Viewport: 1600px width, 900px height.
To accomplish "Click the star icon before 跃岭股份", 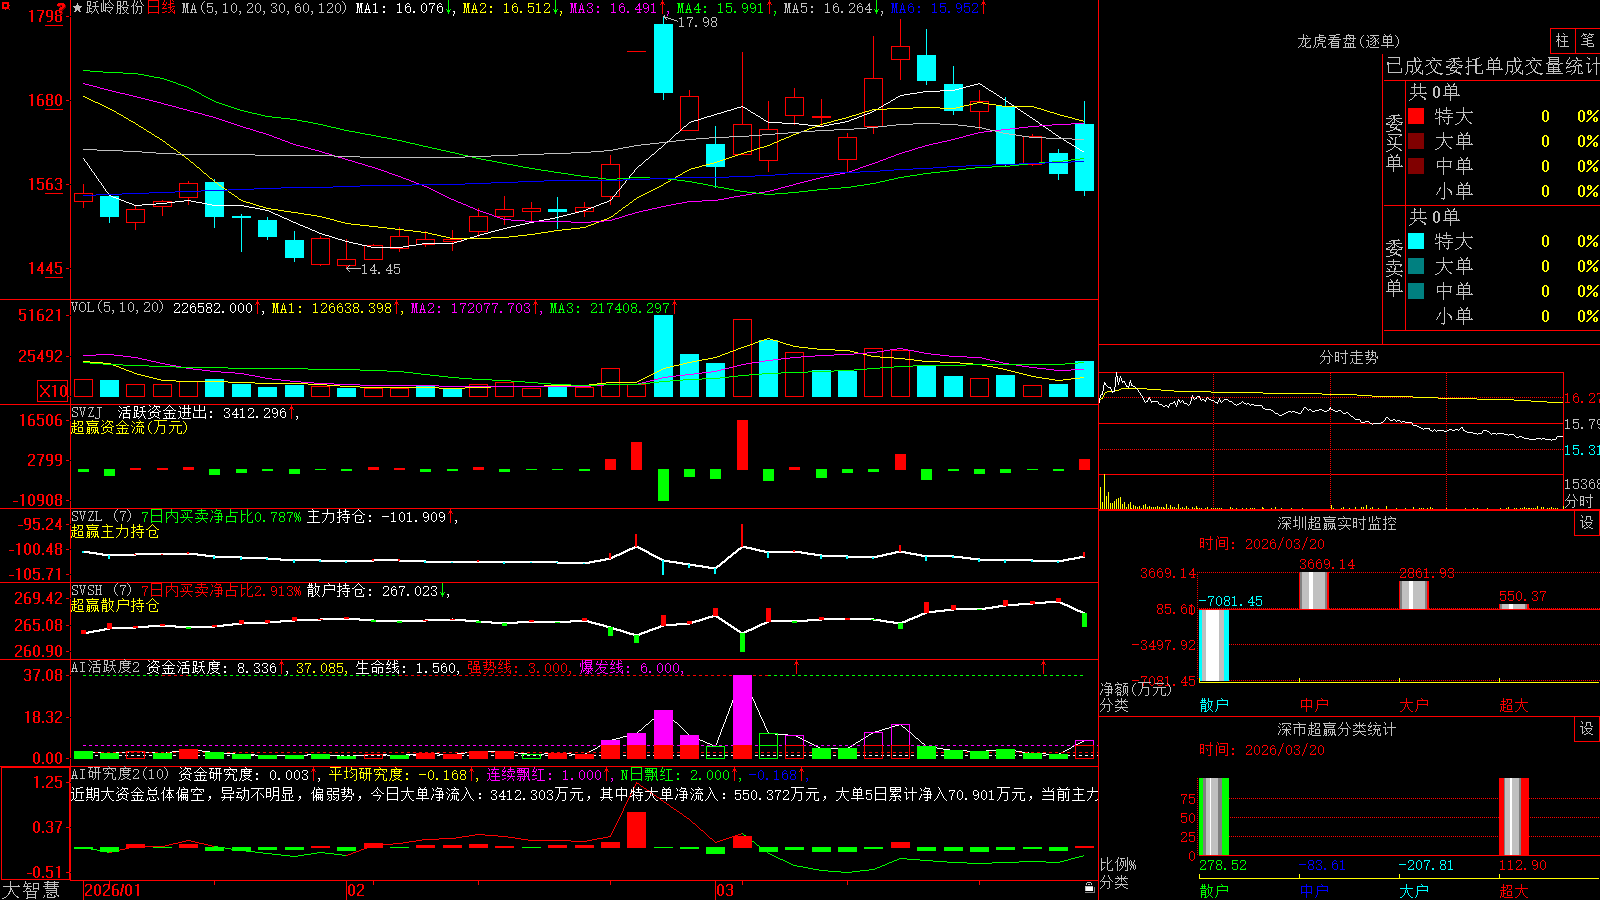I will coord(78,8).
